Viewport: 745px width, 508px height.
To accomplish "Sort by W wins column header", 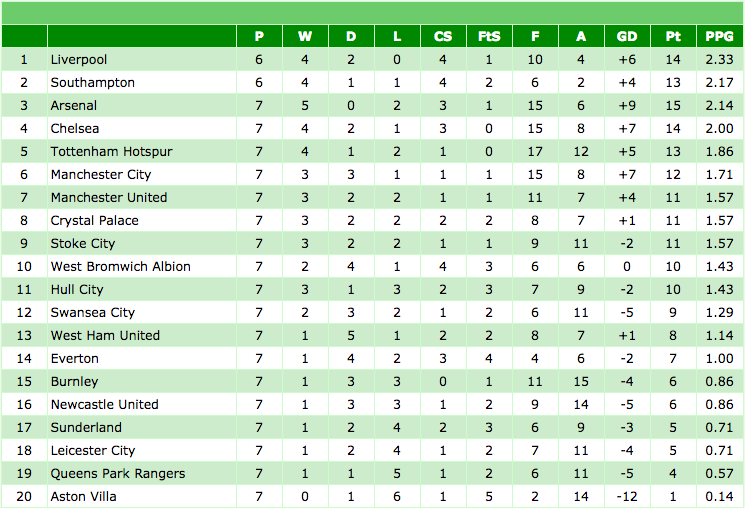I will point(305,36).
